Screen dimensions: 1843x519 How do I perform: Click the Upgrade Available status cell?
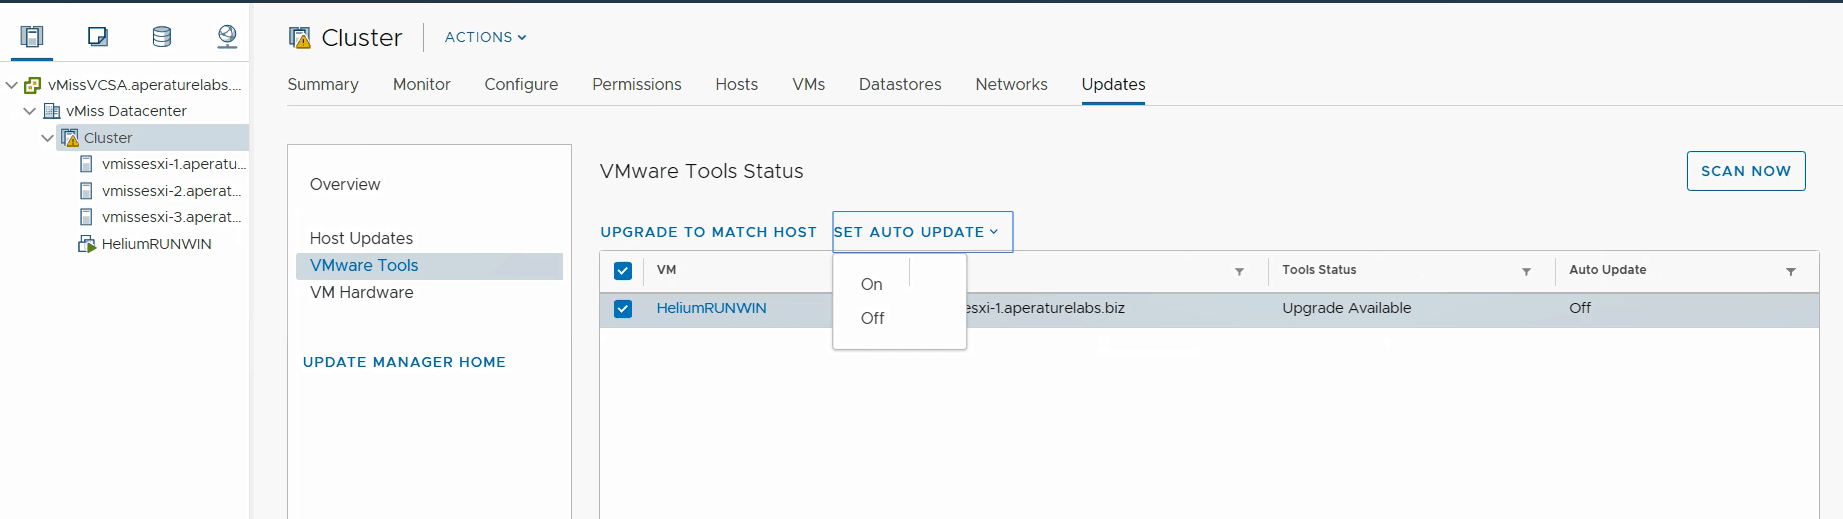pyautogui.click(x=1346, y=308)
